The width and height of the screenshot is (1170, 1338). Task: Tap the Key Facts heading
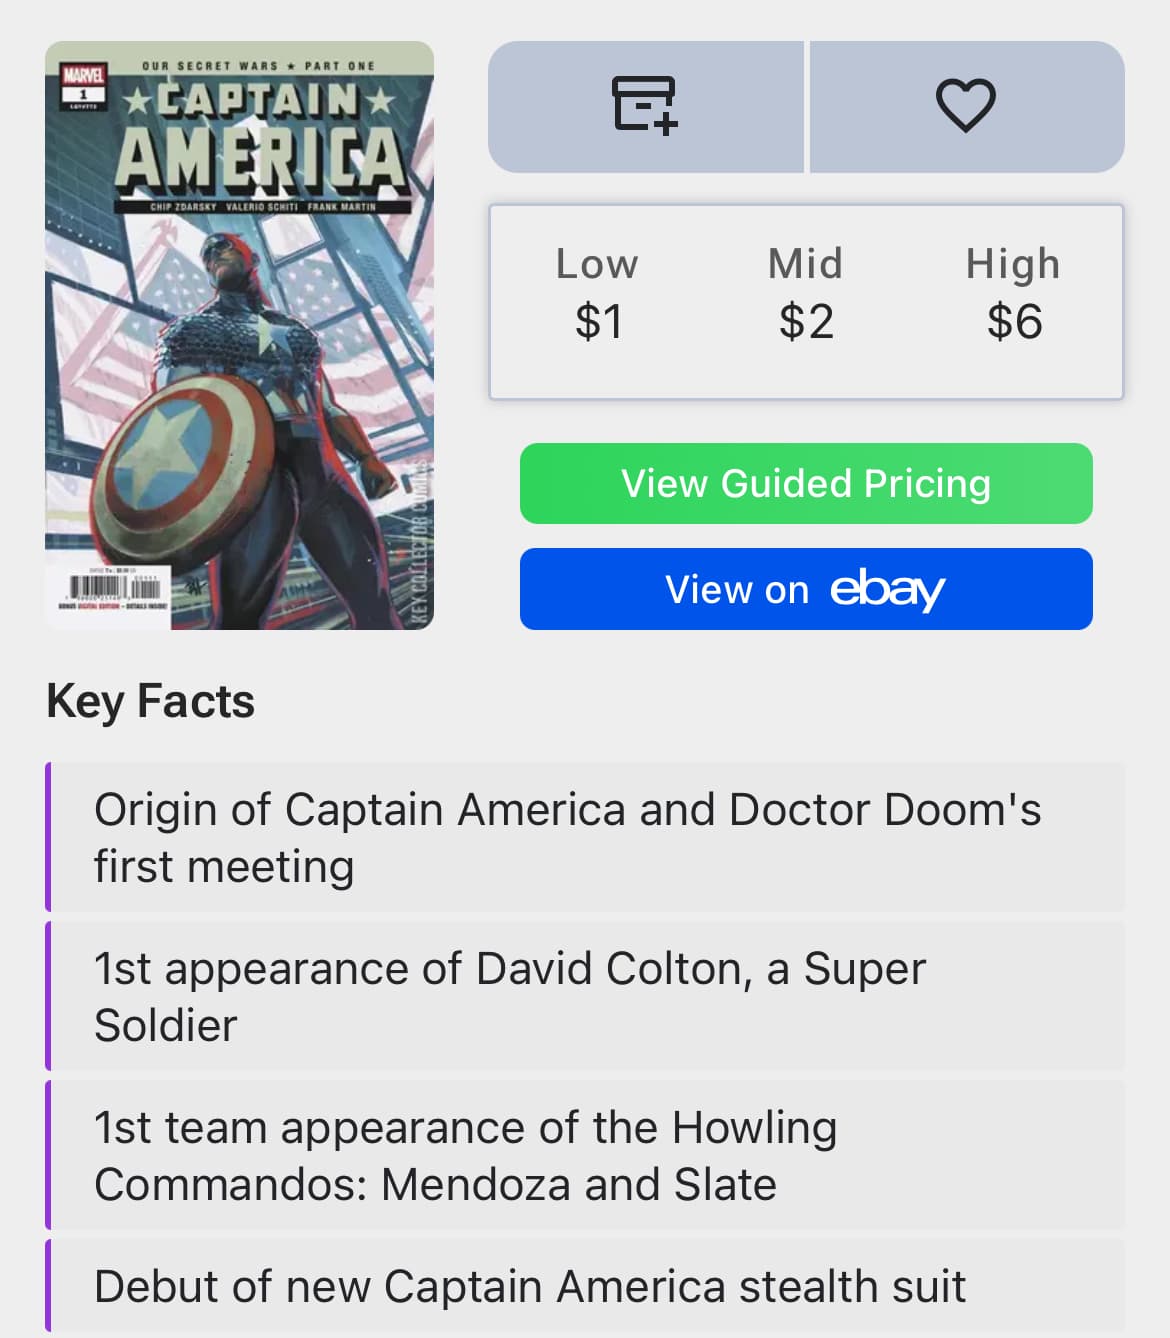pos(151,701)
